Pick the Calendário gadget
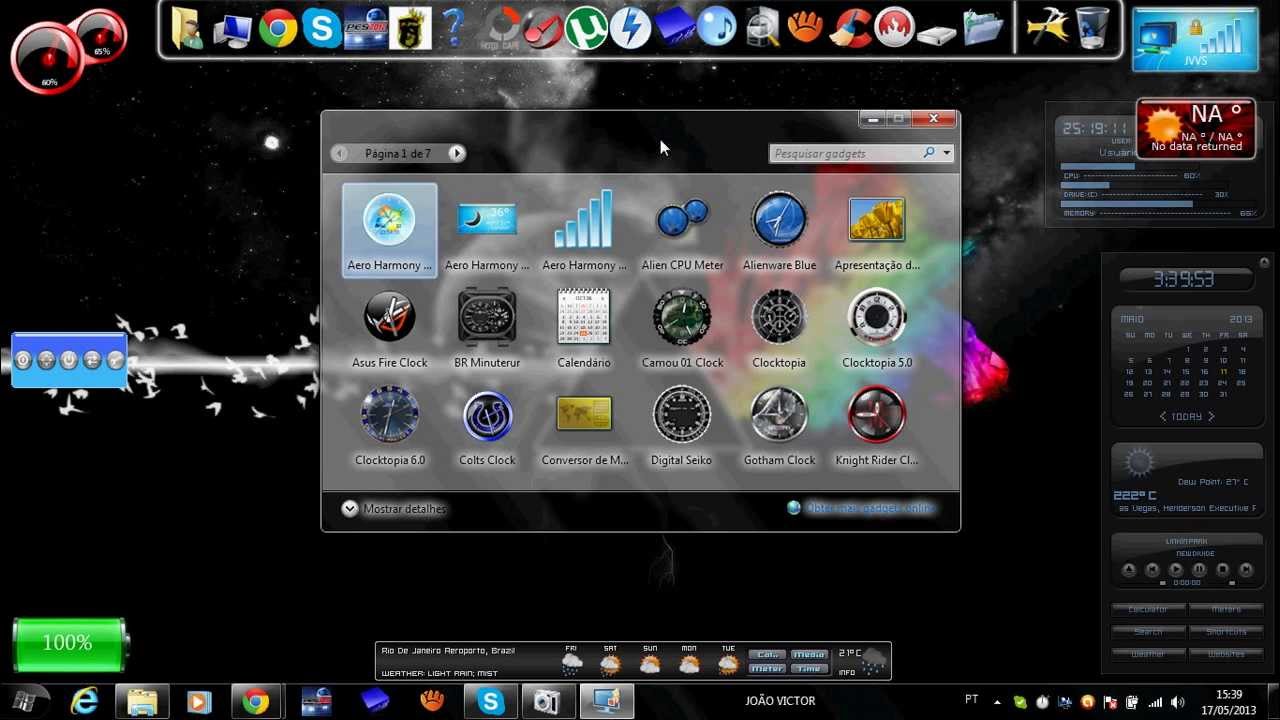Screen dimensions: 1280x720 point(584,329)
